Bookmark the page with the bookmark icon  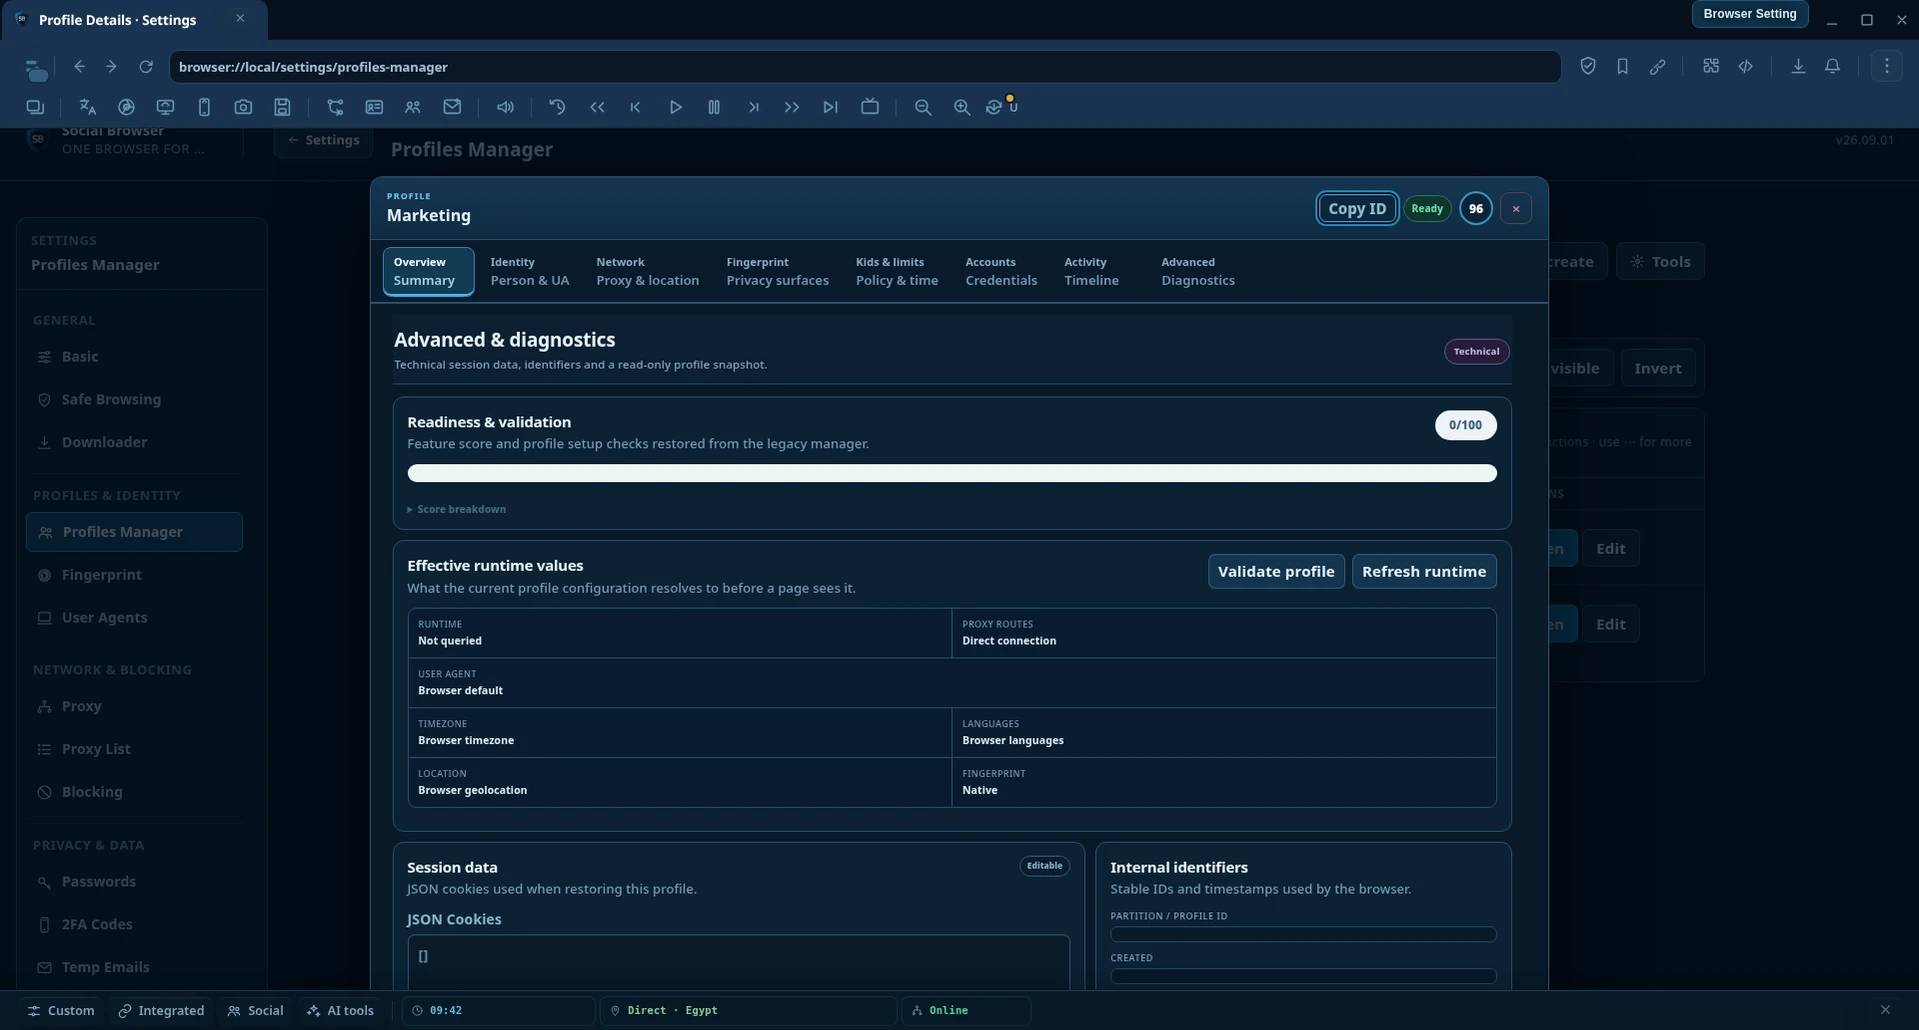coord(1622,66)
